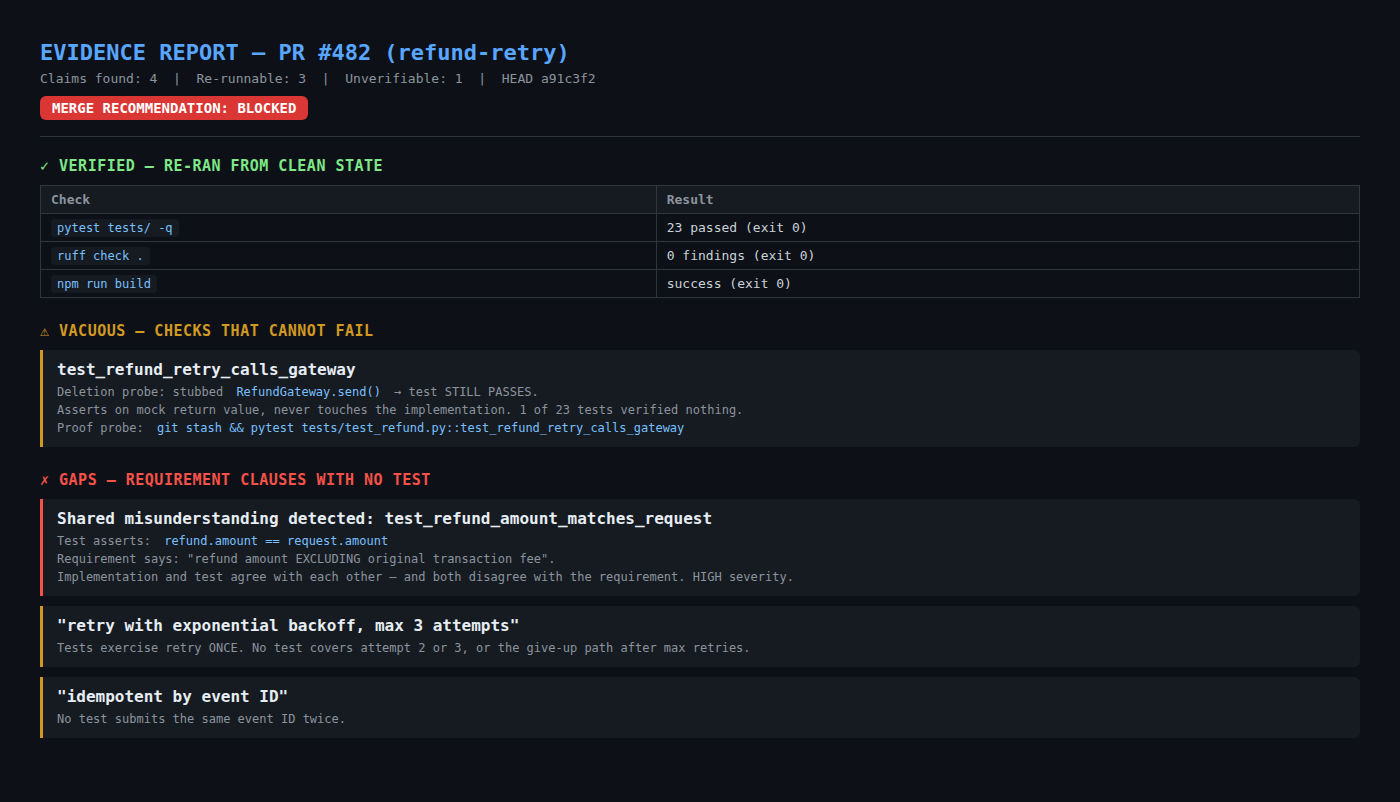Click the MERGE RECOMMENDATION: BLOCKED badge
Screen dimensions: 1400x802
[x=174, y=108]
